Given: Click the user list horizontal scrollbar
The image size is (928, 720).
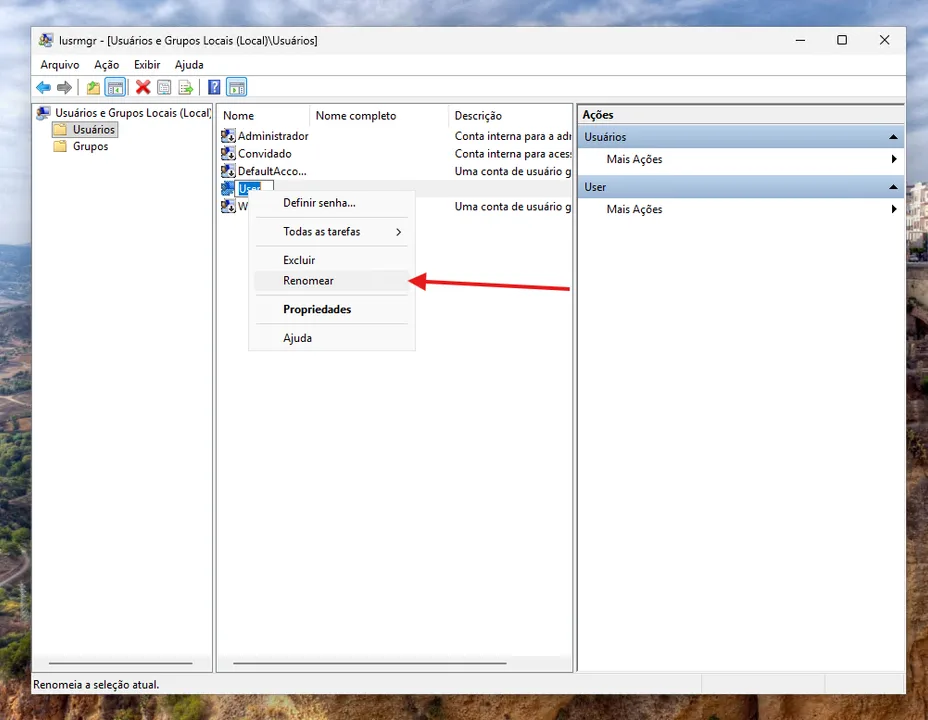Looking at the screenshot, I should pos(370,663).
